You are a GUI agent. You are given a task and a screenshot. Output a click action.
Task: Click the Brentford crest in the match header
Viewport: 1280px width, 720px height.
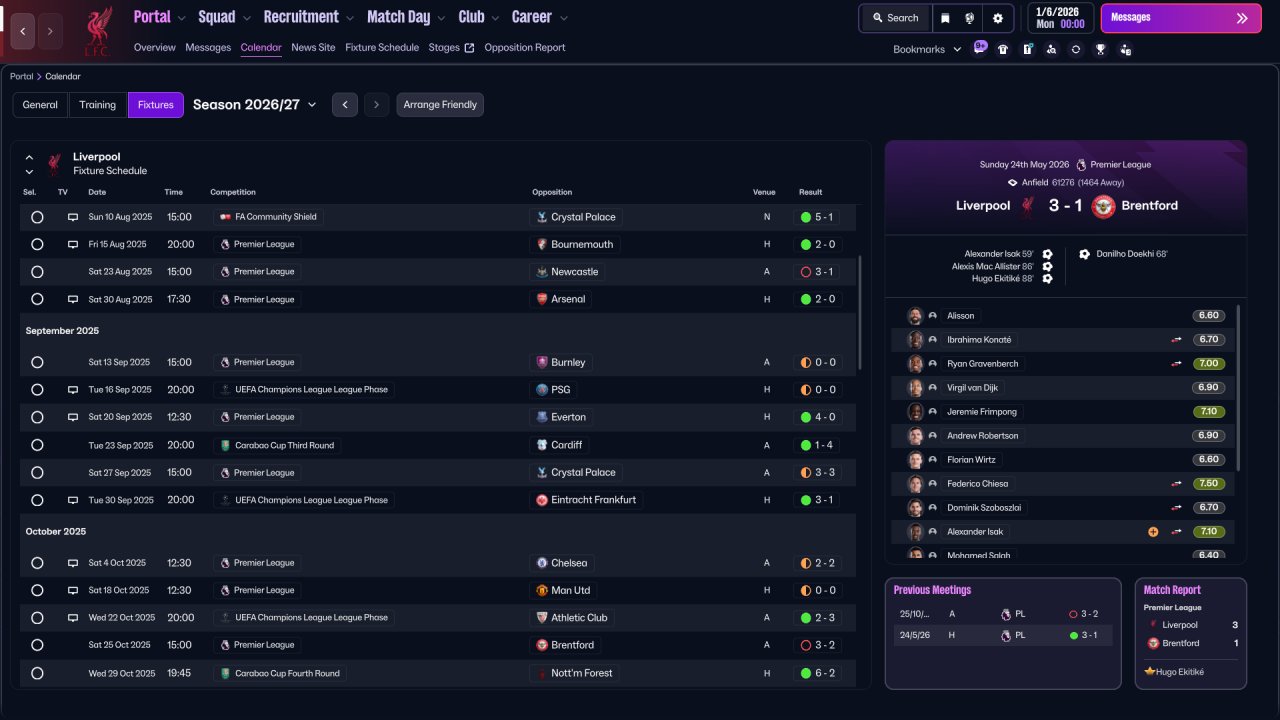point(1103,206)
